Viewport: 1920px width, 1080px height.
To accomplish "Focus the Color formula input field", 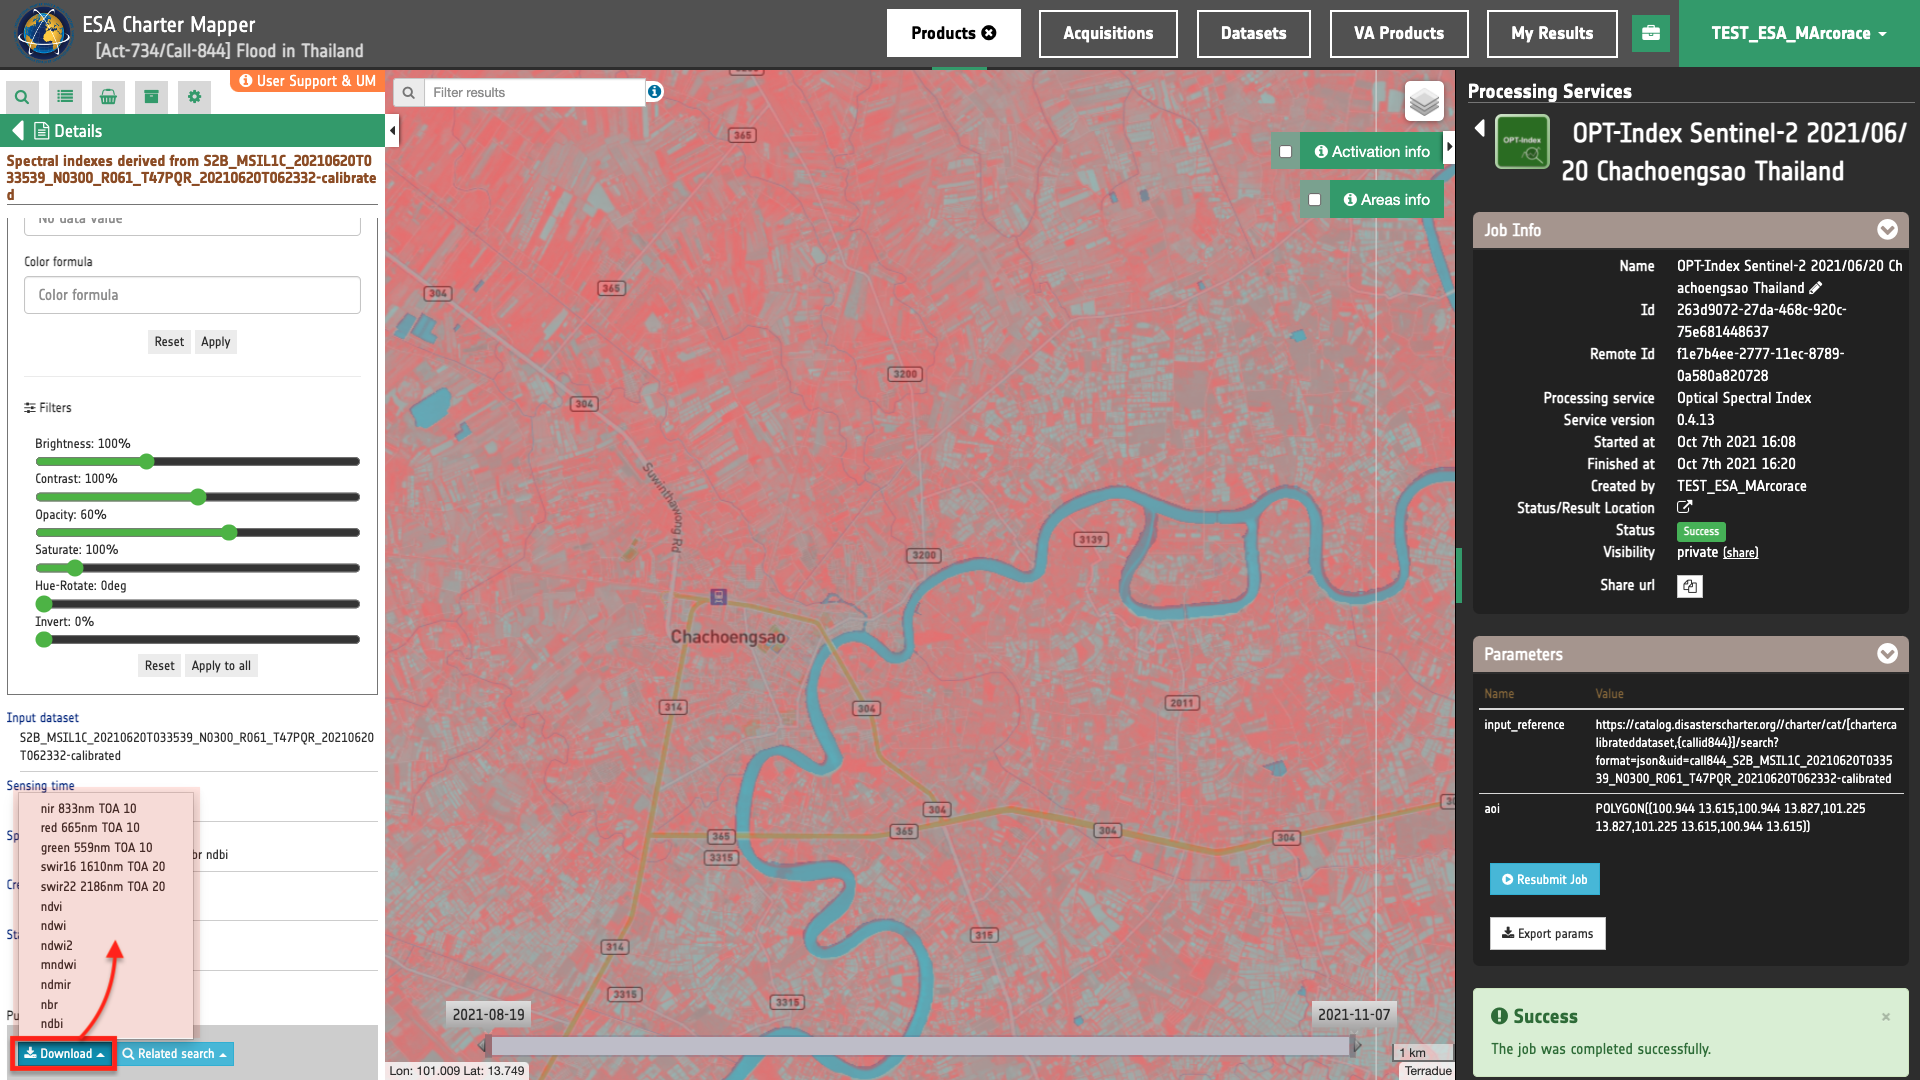I will [192, 295].
